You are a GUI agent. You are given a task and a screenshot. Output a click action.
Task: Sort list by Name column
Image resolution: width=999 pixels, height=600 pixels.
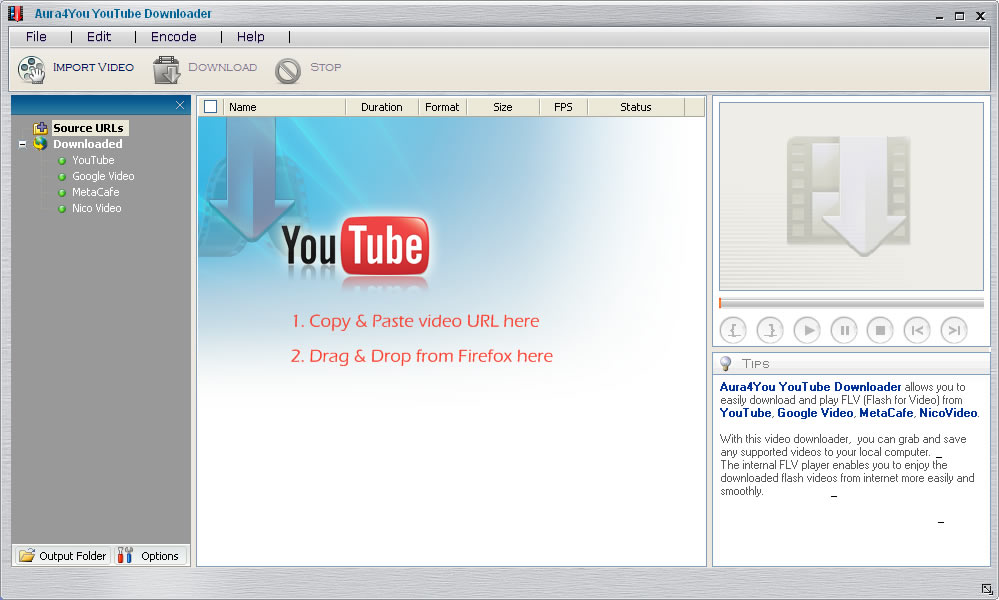[x=284, y=107]
